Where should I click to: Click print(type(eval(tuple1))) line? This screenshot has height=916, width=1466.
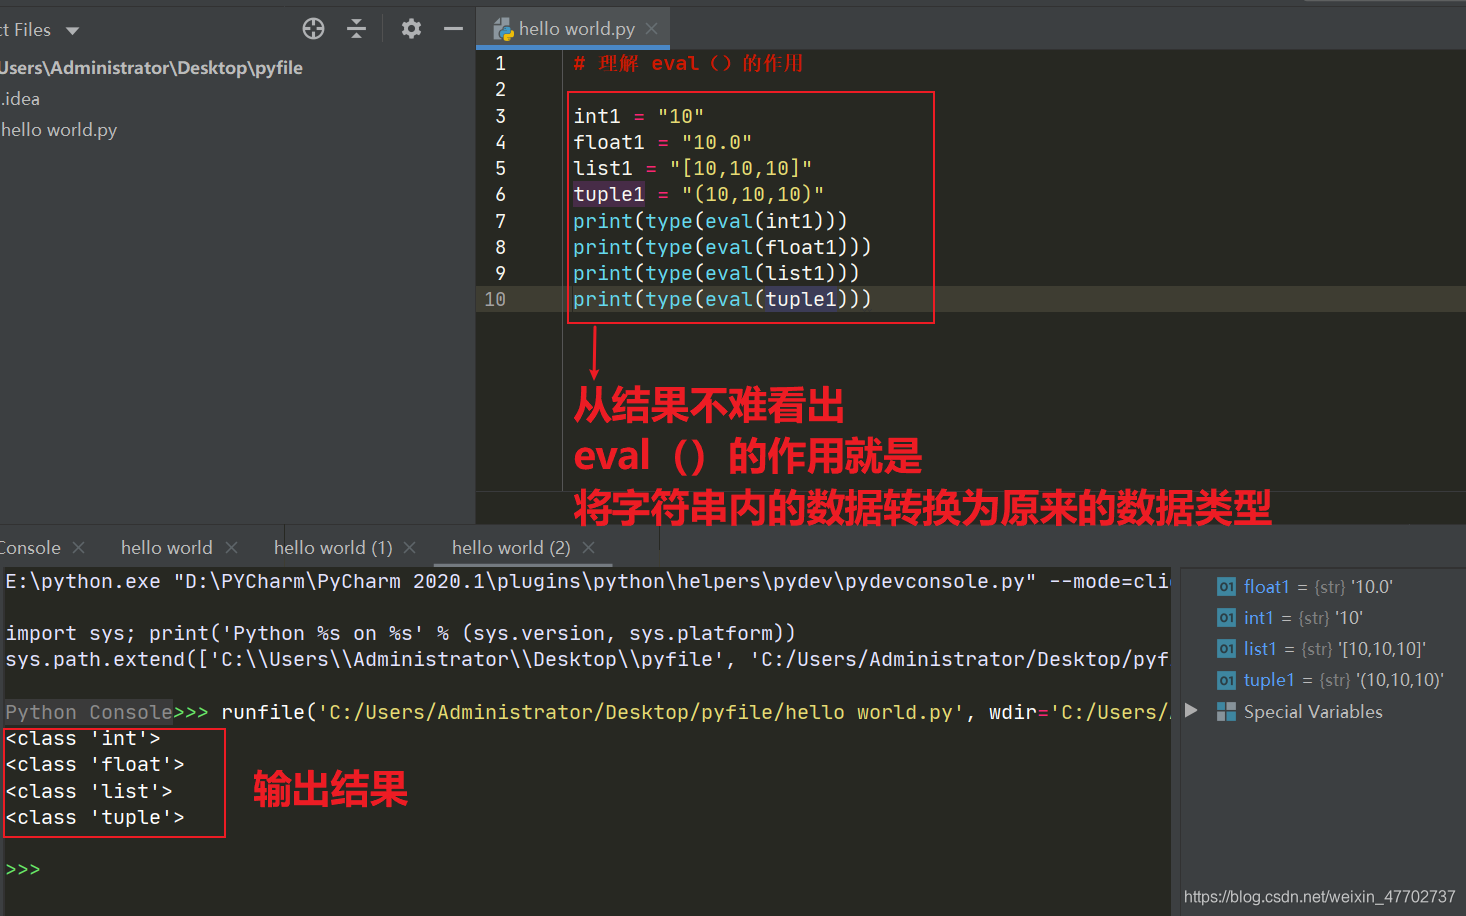pos(722,299)
